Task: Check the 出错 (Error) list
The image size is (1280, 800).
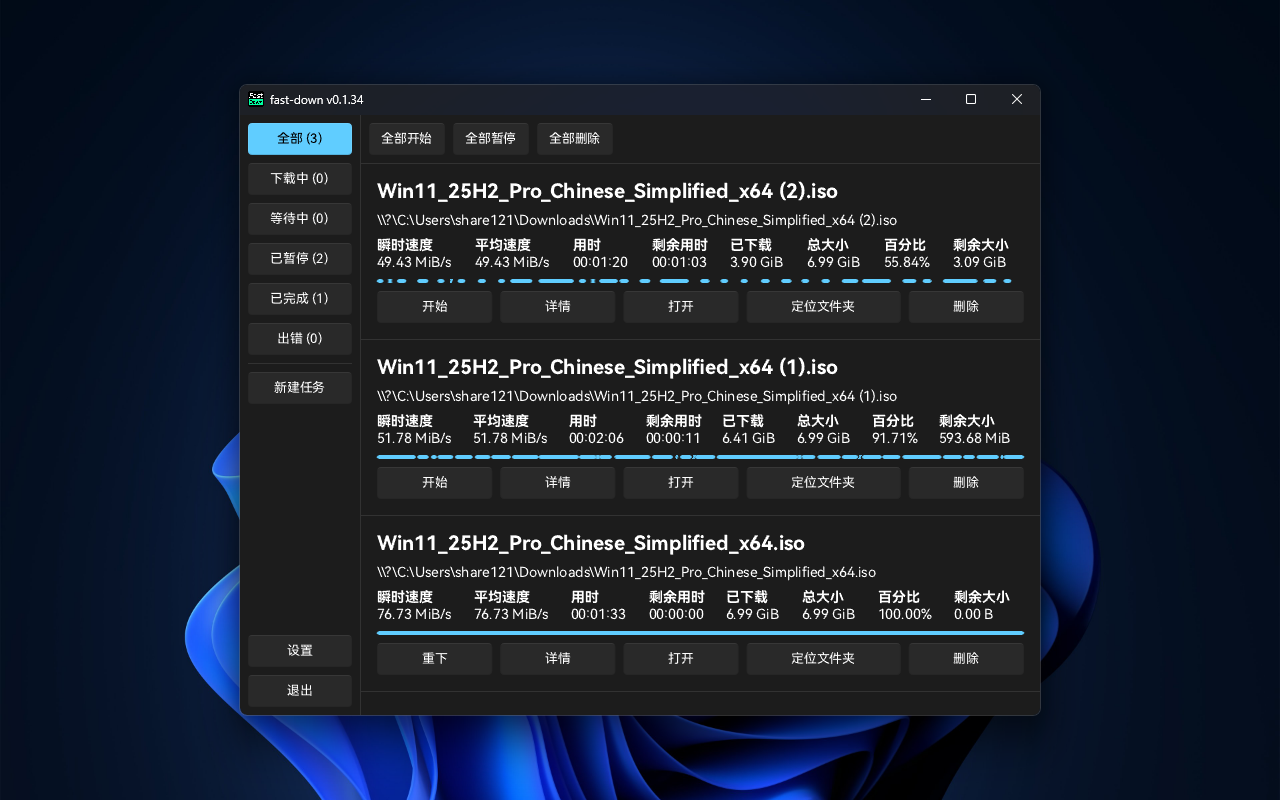Action: point(299,338)
